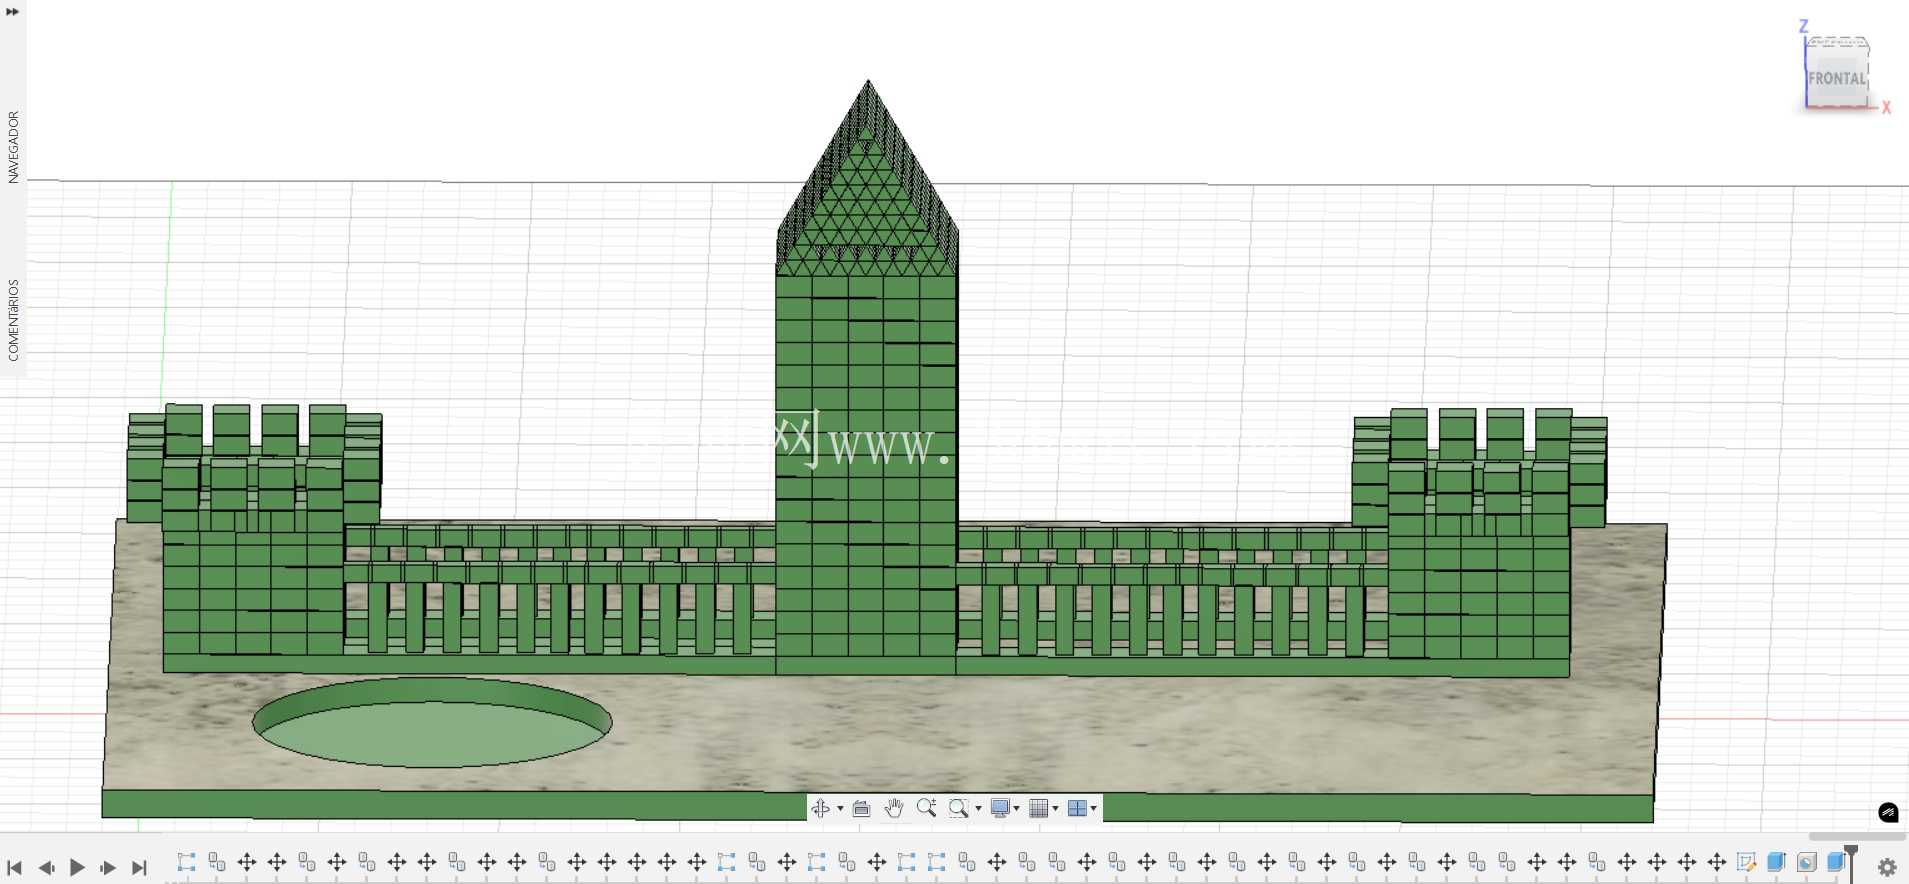
Task: Select the appearance feature icon in the timeline
Action: pyautogui.click(x=1806, y=862)
